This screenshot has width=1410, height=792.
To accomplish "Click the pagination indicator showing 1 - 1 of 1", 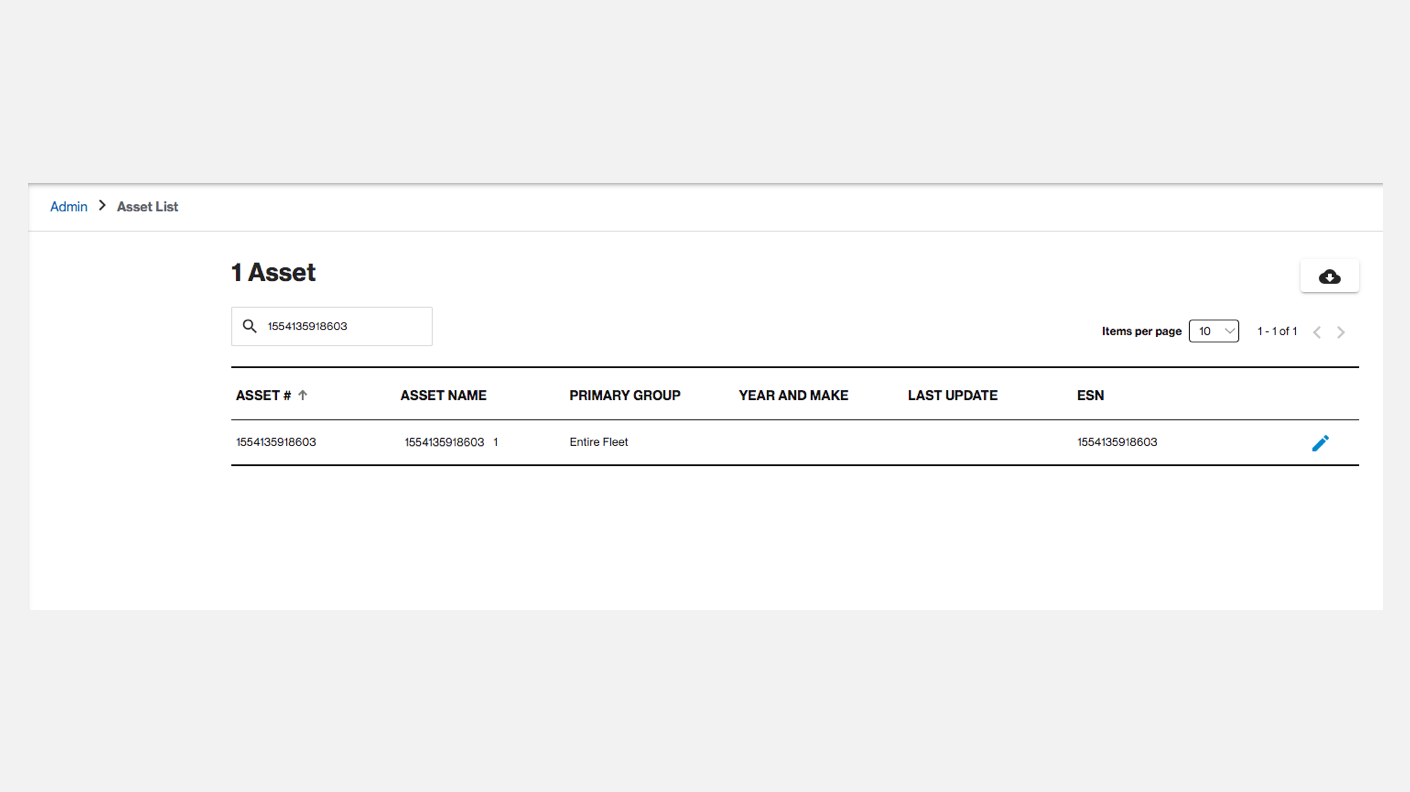I will 1277,331.
